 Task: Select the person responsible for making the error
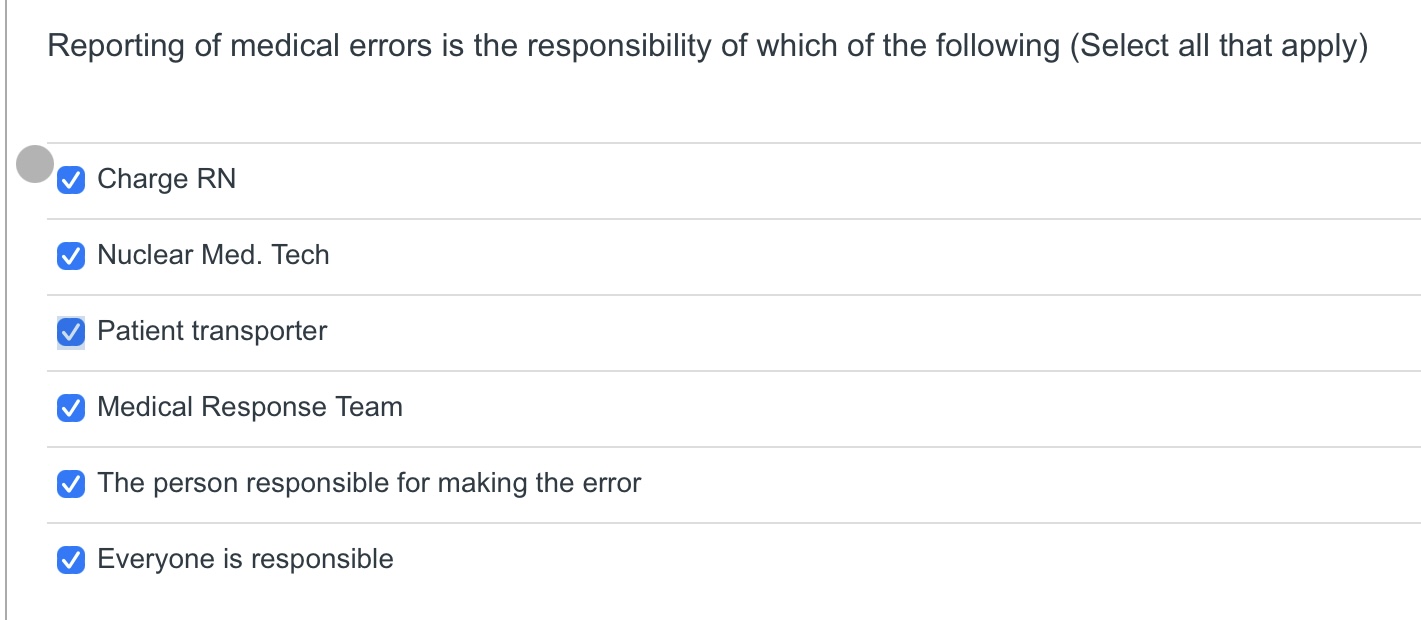368,484
